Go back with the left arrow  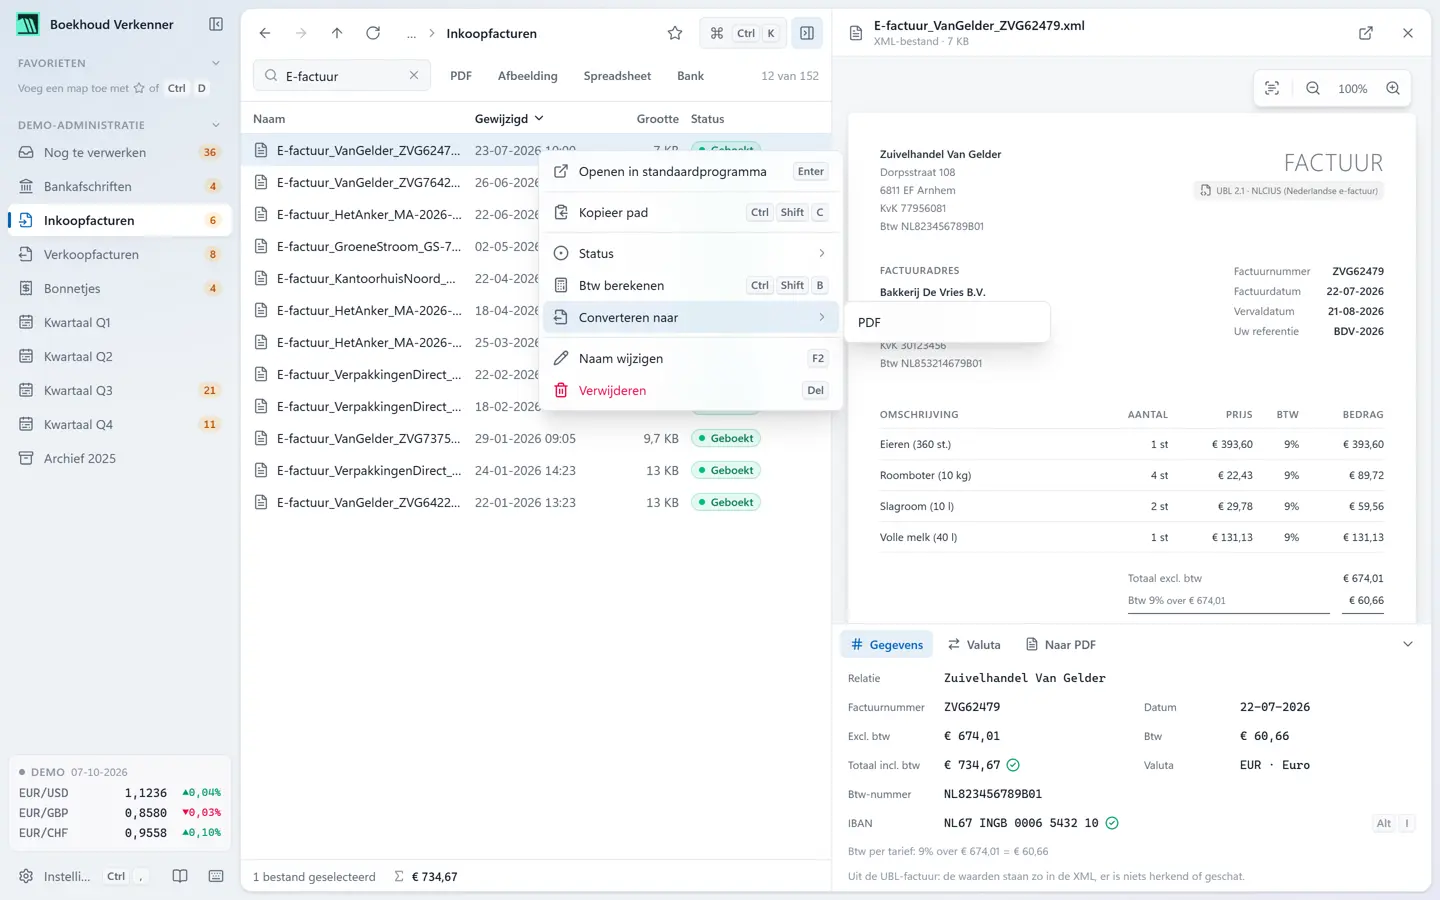pos(265,33)
